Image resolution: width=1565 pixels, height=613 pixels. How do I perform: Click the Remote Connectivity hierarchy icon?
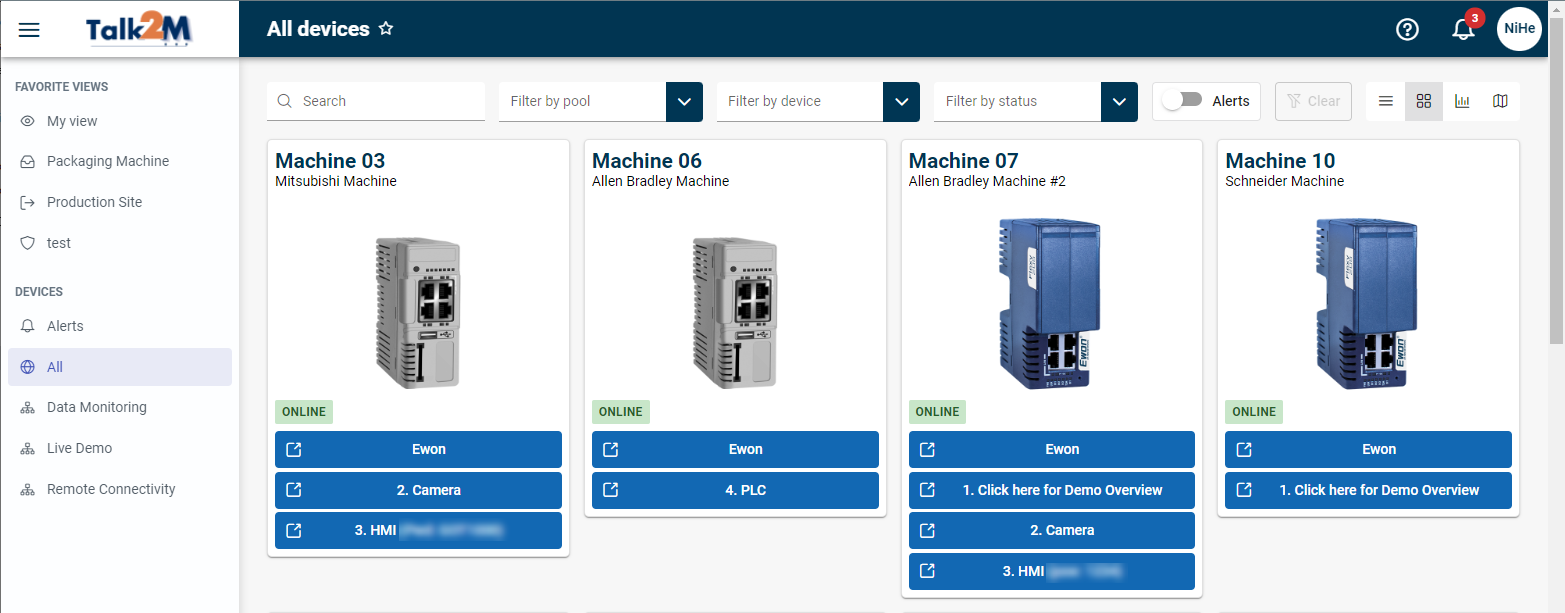pyautogui.click(x=28, y=489)
